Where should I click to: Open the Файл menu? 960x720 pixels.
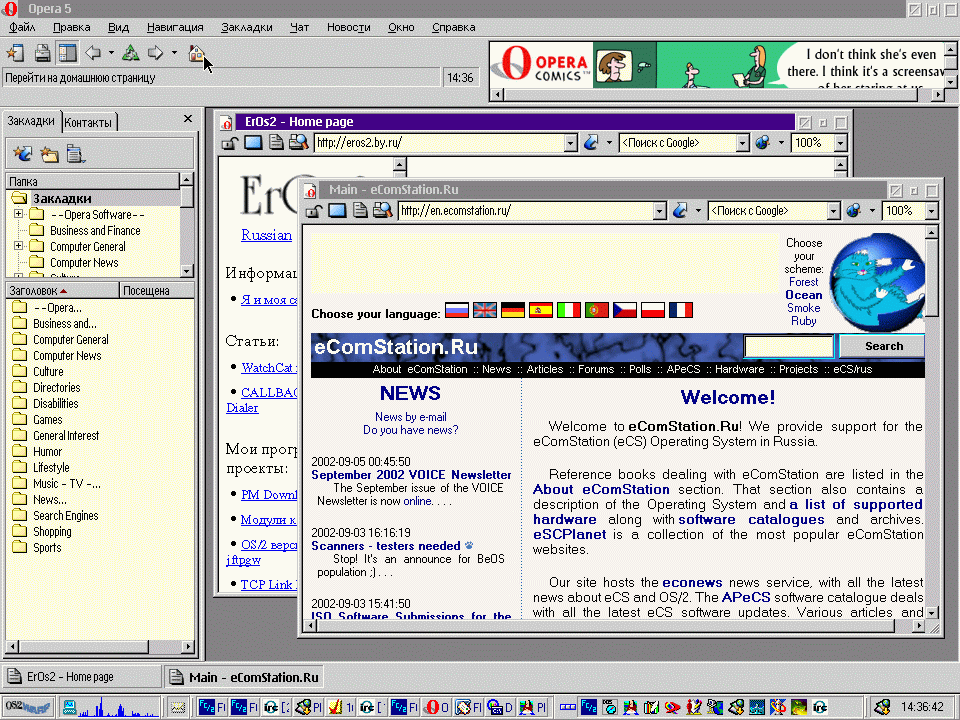[23, 27]
